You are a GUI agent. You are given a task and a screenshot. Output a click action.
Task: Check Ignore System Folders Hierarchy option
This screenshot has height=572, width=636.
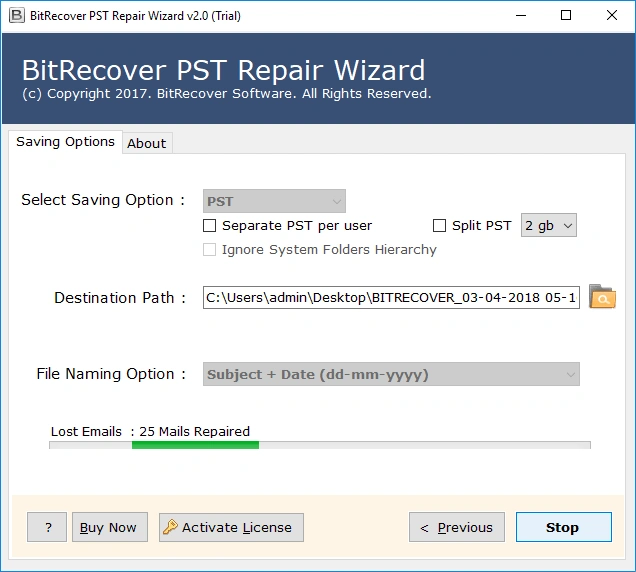(210, 250)
